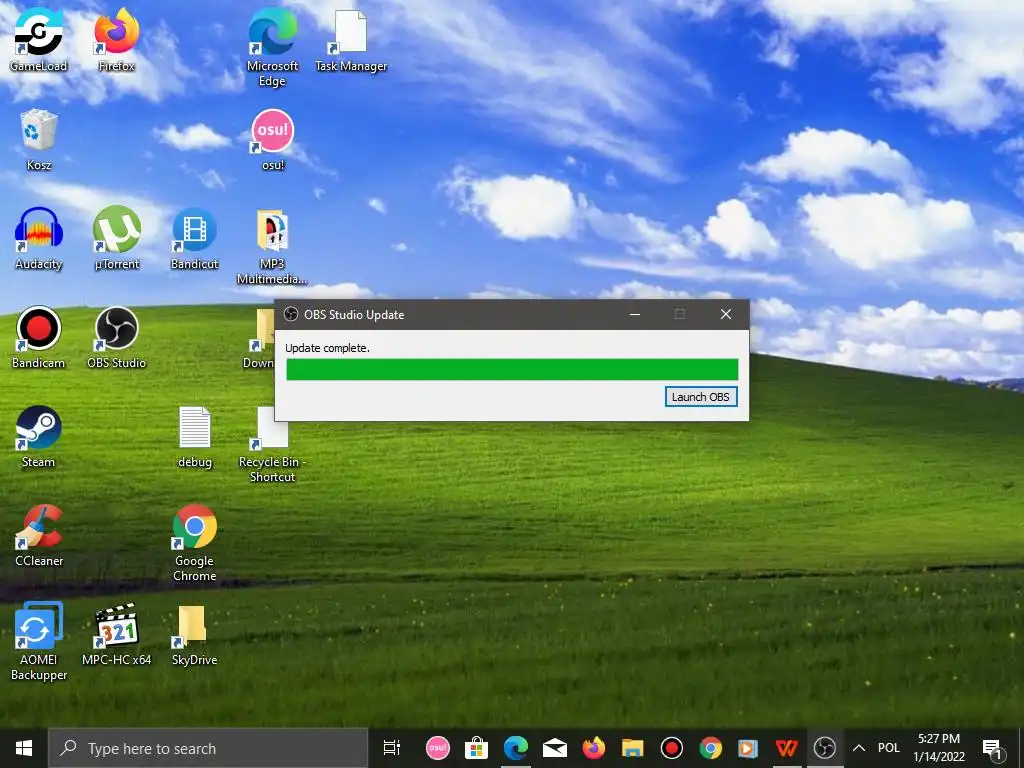Open Task View on the taskbar

pyautogui.click(x=392, y=748)
